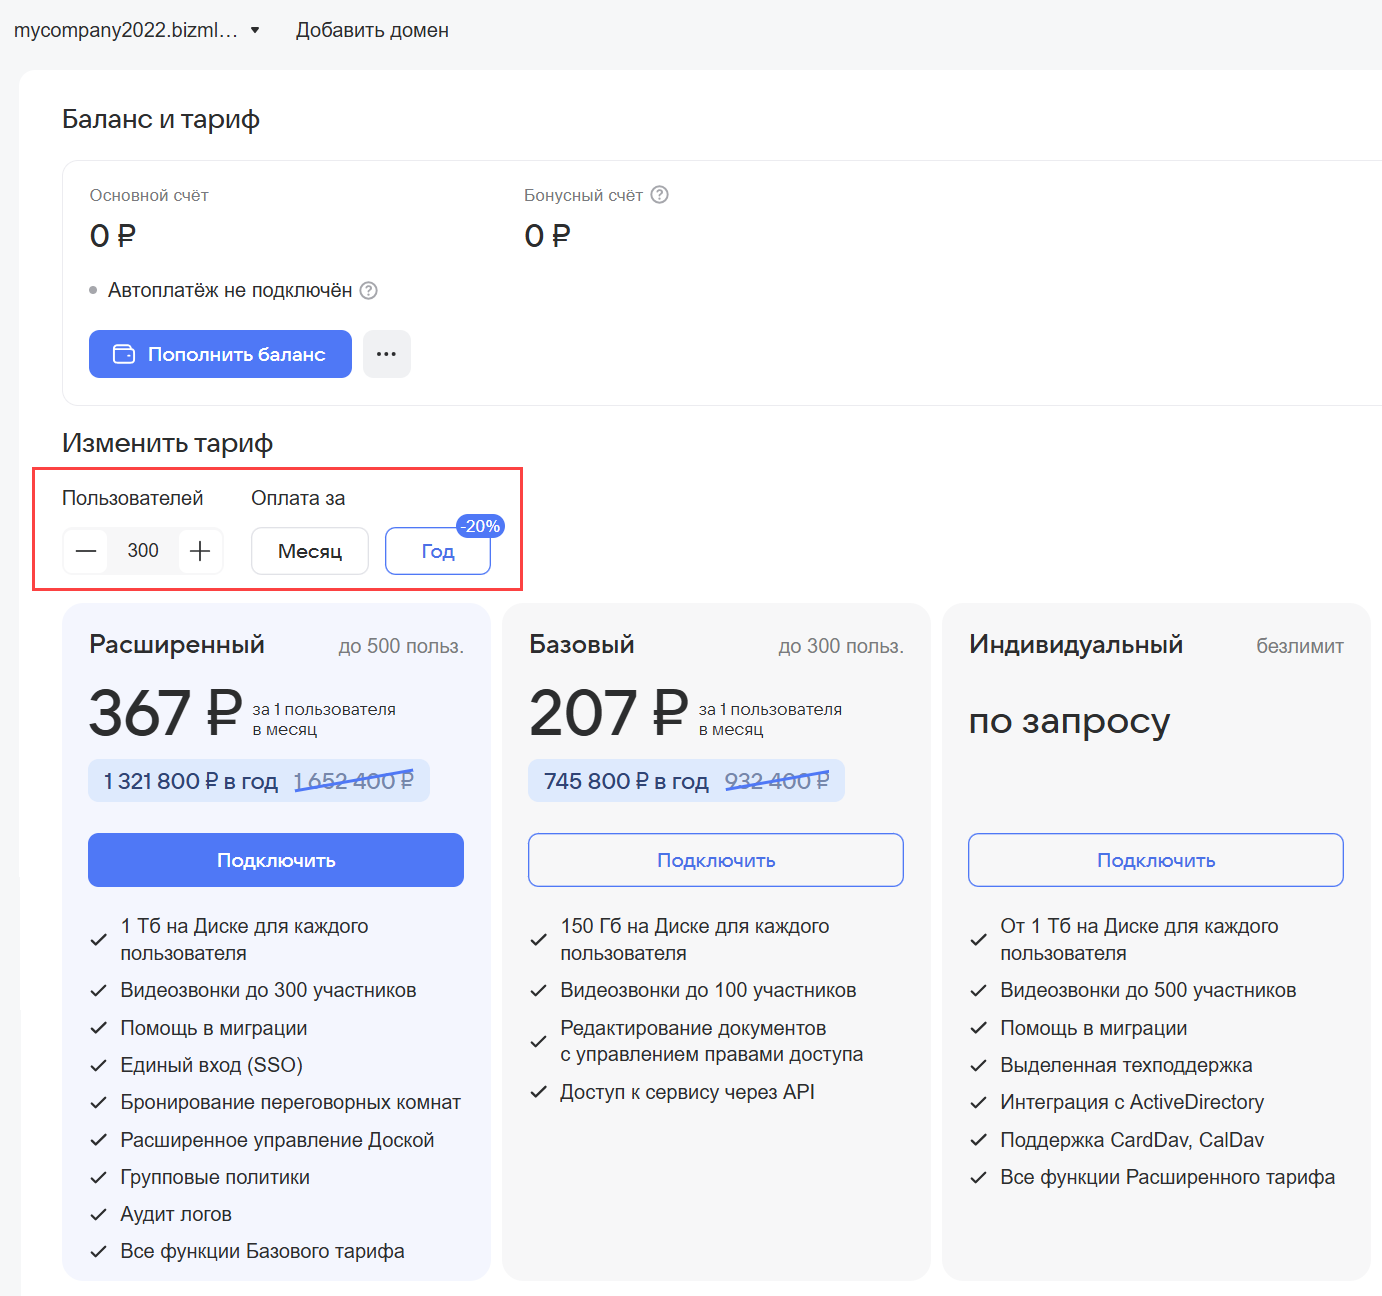Image resolution: width=1382 pixels, height=1296 pixels.
Task: Increase user count with plus button
Action: 200,551
